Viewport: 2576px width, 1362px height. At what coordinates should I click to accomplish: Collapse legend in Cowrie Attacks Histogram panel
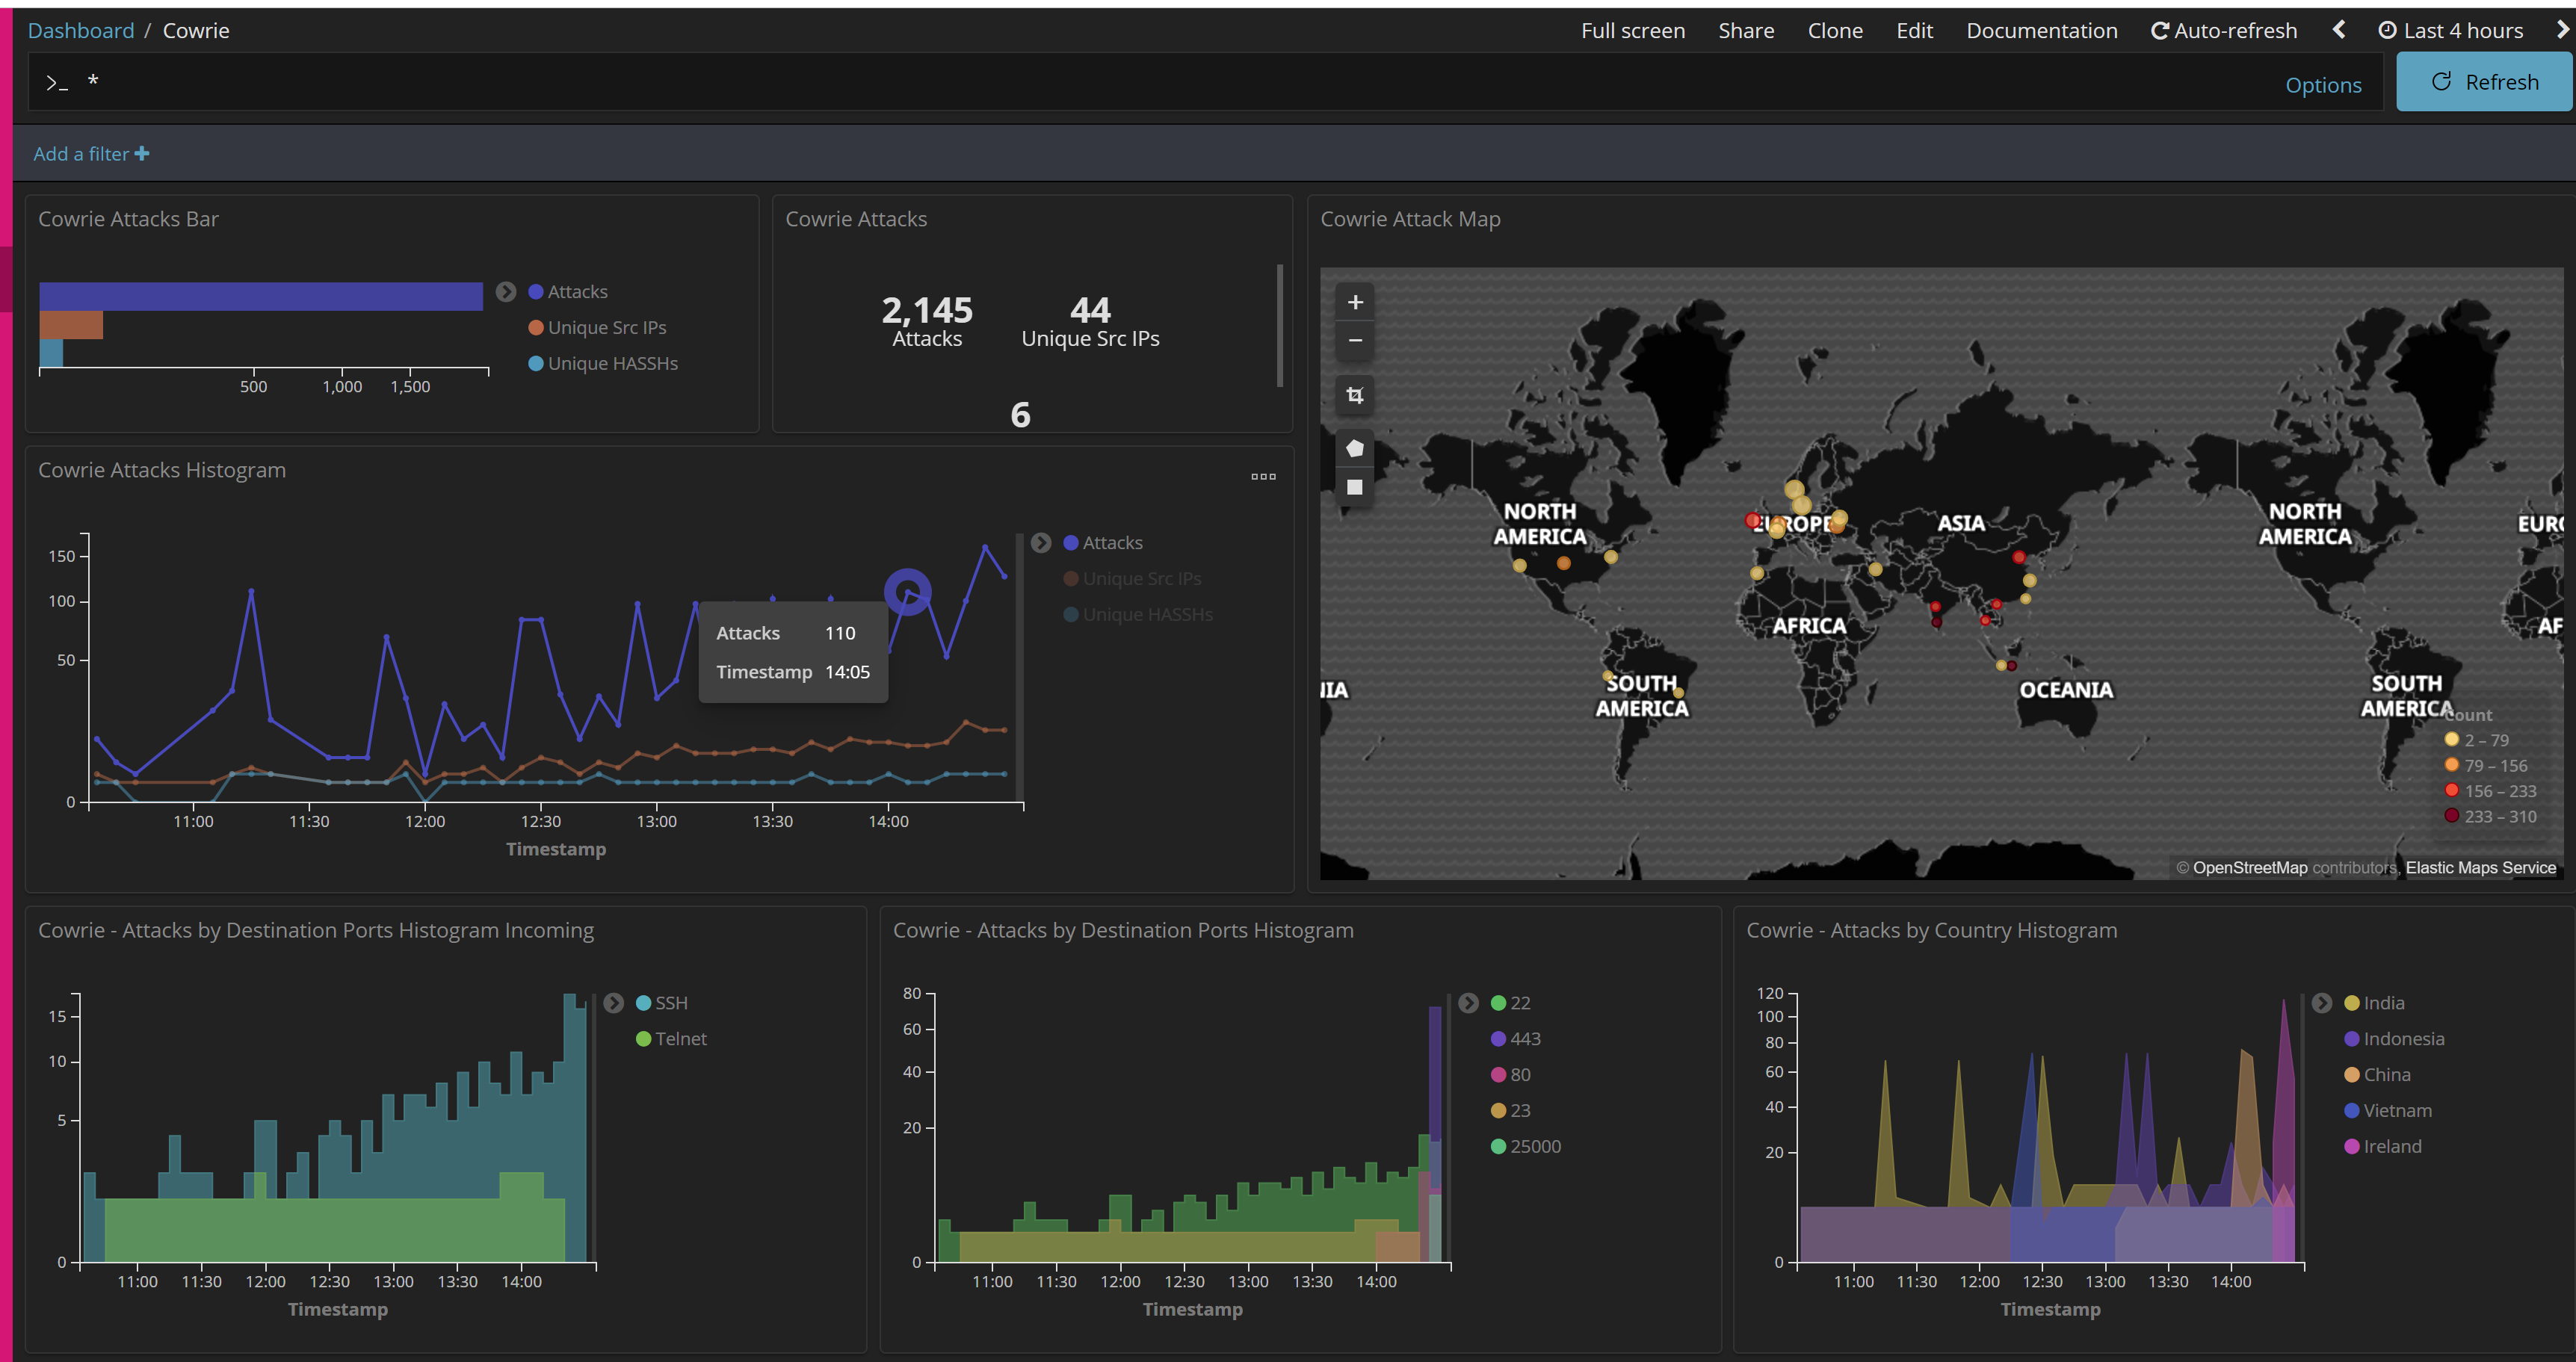click(x=1041, y=543)
